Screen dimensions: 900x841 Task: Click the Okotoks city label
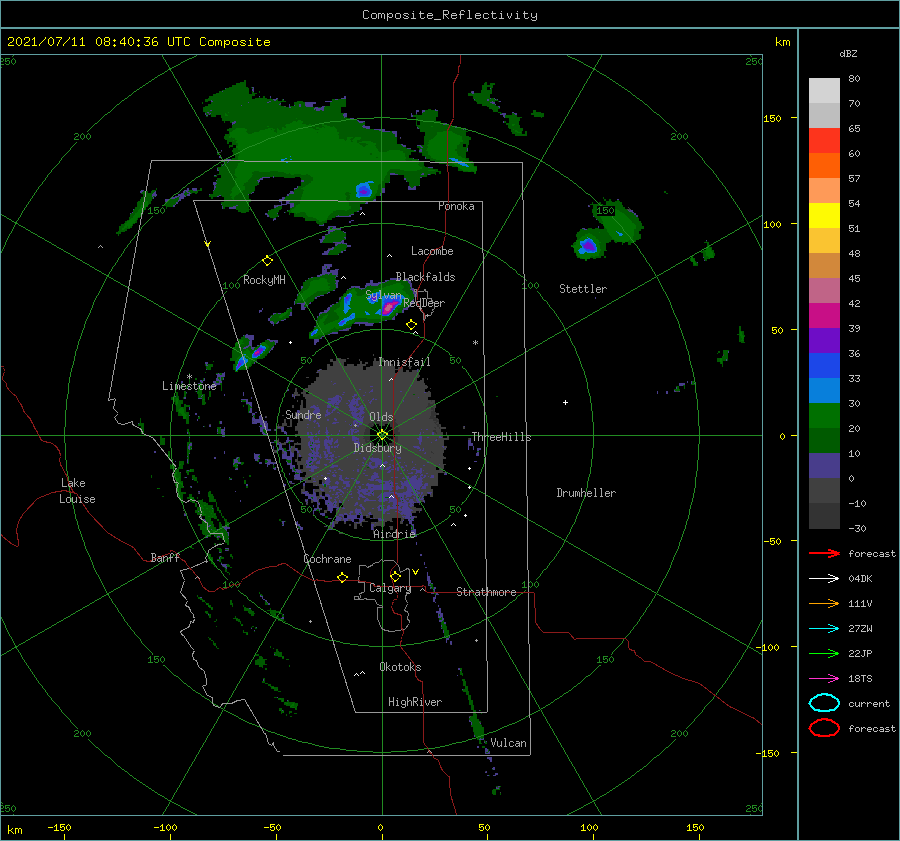[x=400, y=667]
